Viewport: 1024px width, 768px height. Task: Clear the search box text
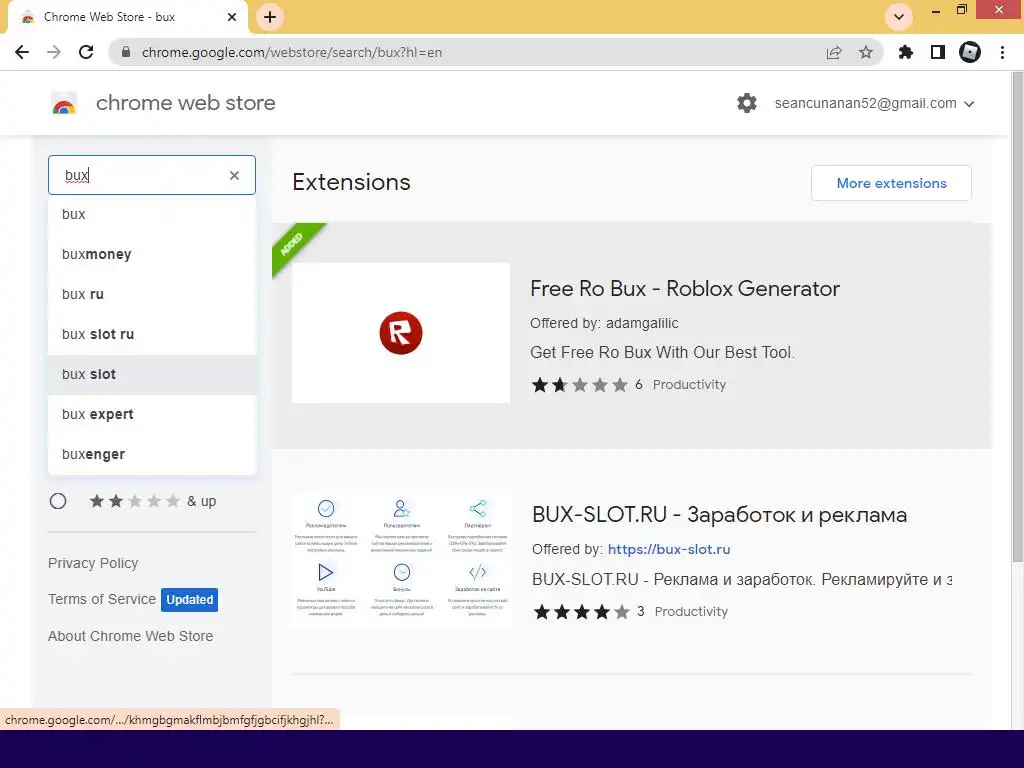[x=234, y=175]
